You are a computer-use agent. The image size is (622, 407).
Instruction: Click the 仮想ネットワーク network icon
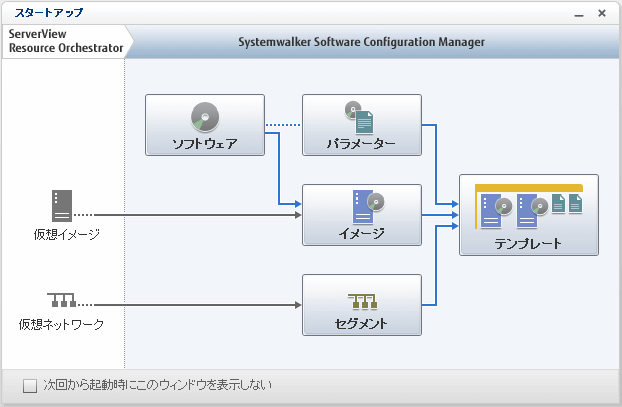[61, 300]
